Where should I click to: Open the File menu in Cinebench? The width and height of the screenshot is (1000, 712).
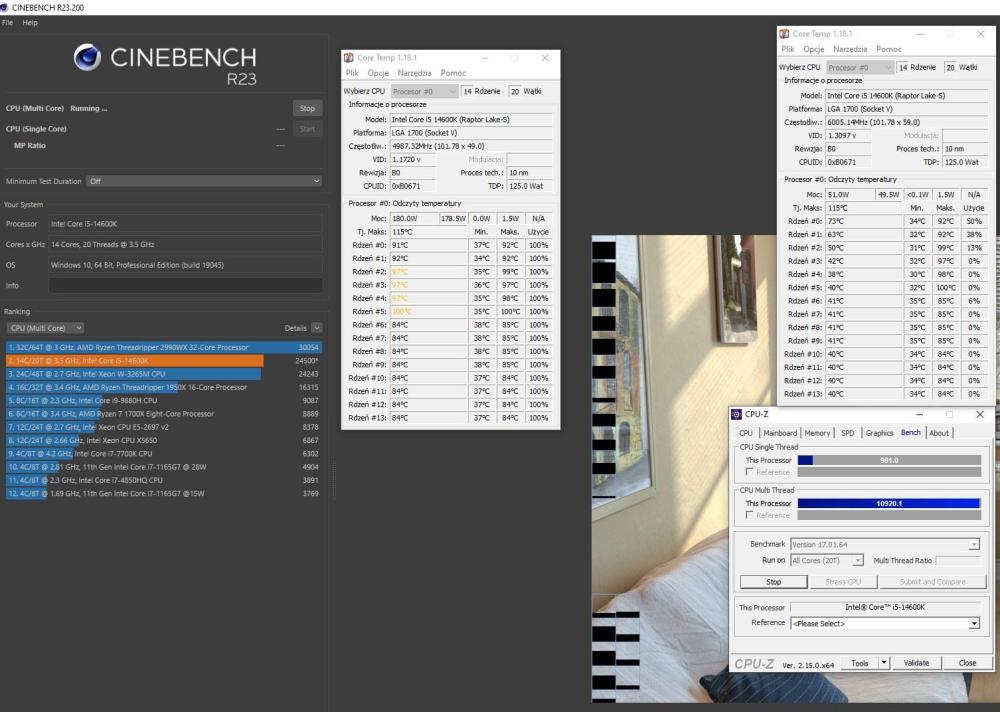pyautogui.click(x=8, y=23)
